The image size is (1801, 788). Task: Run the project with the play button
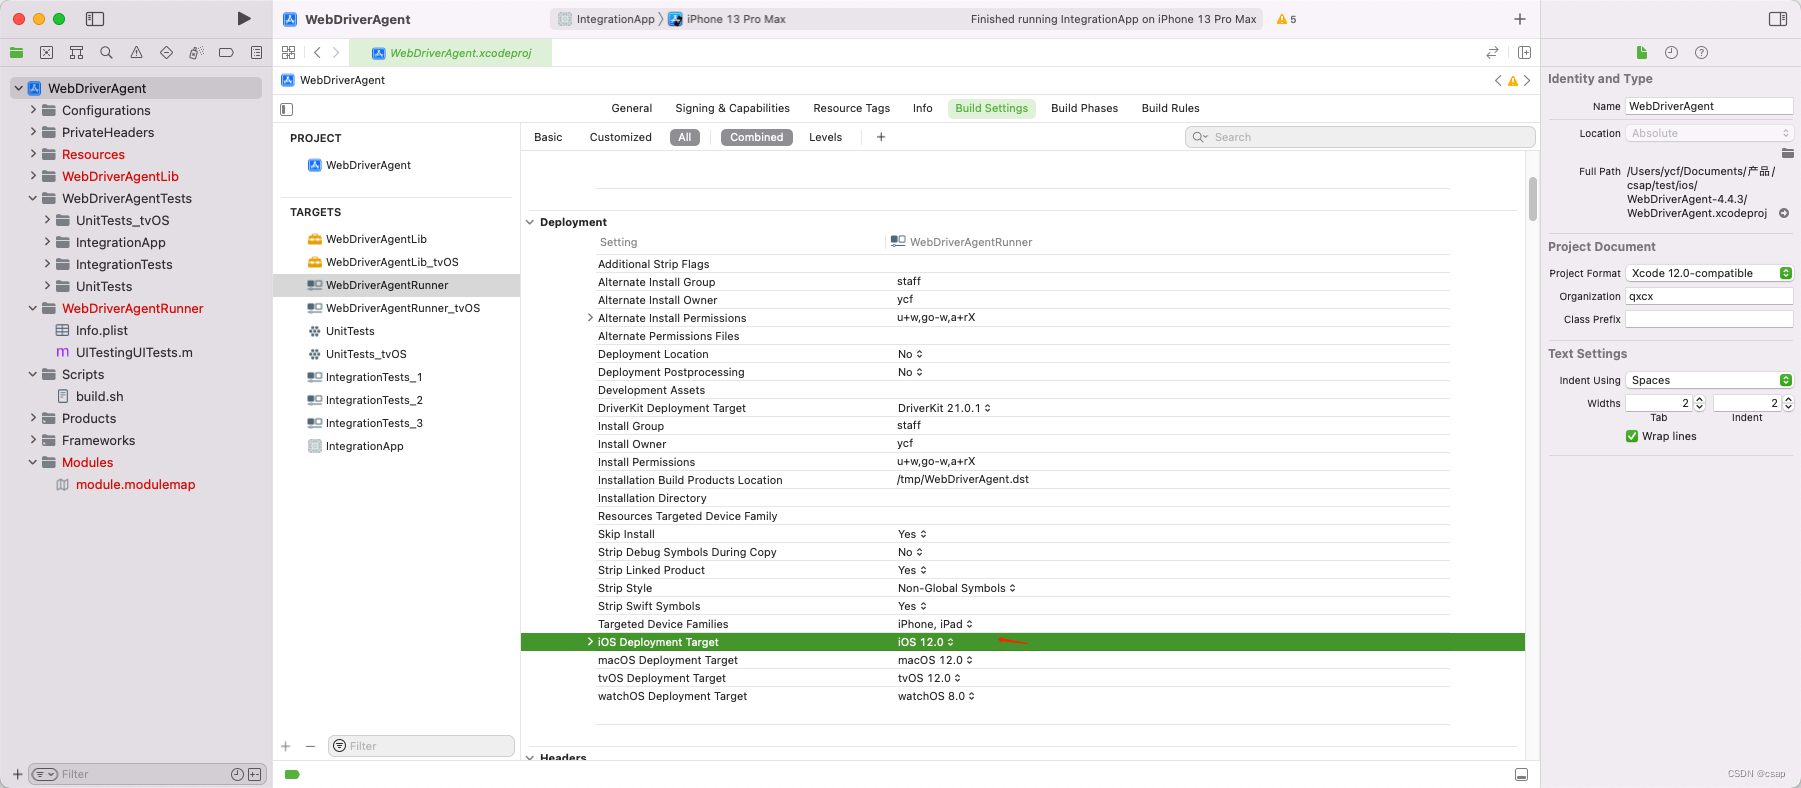pos(244,19)
